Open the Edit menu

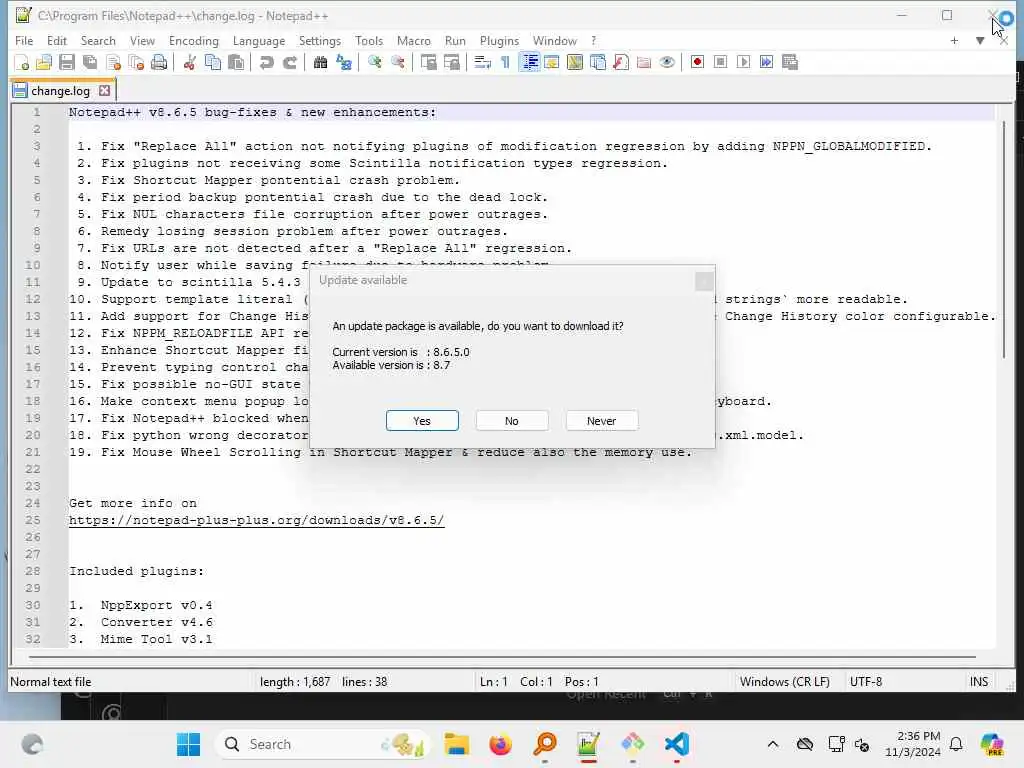pyautogui.click(x=57, y=40)
